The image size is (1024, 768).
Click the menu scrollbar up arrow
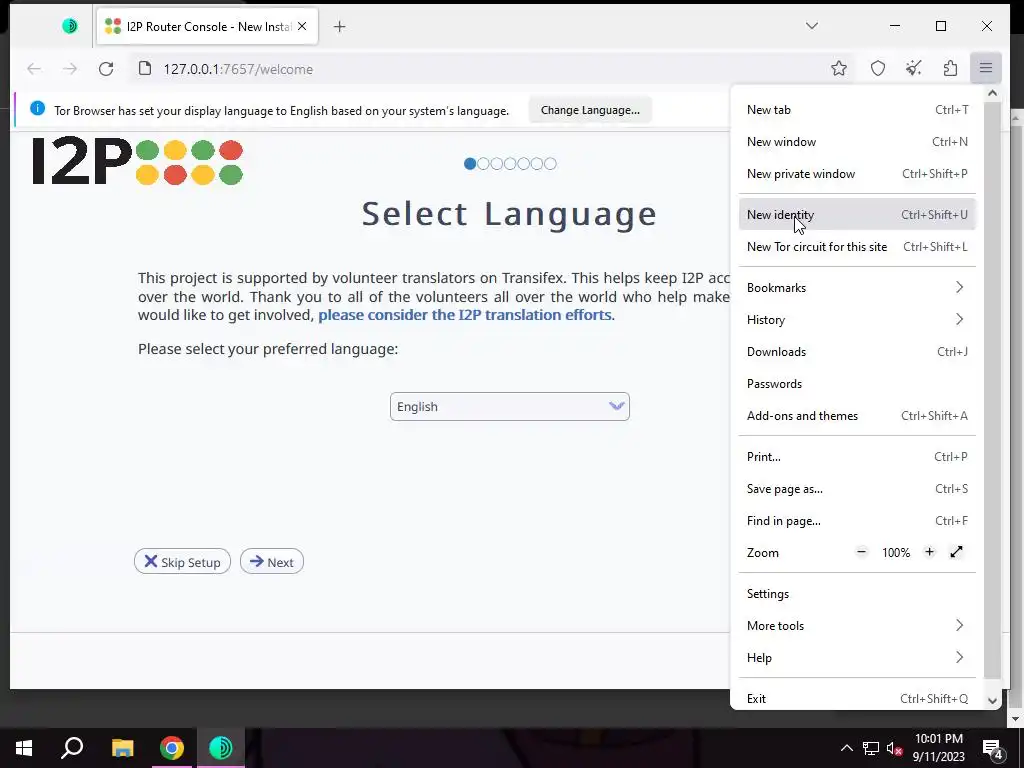[993, 93]
